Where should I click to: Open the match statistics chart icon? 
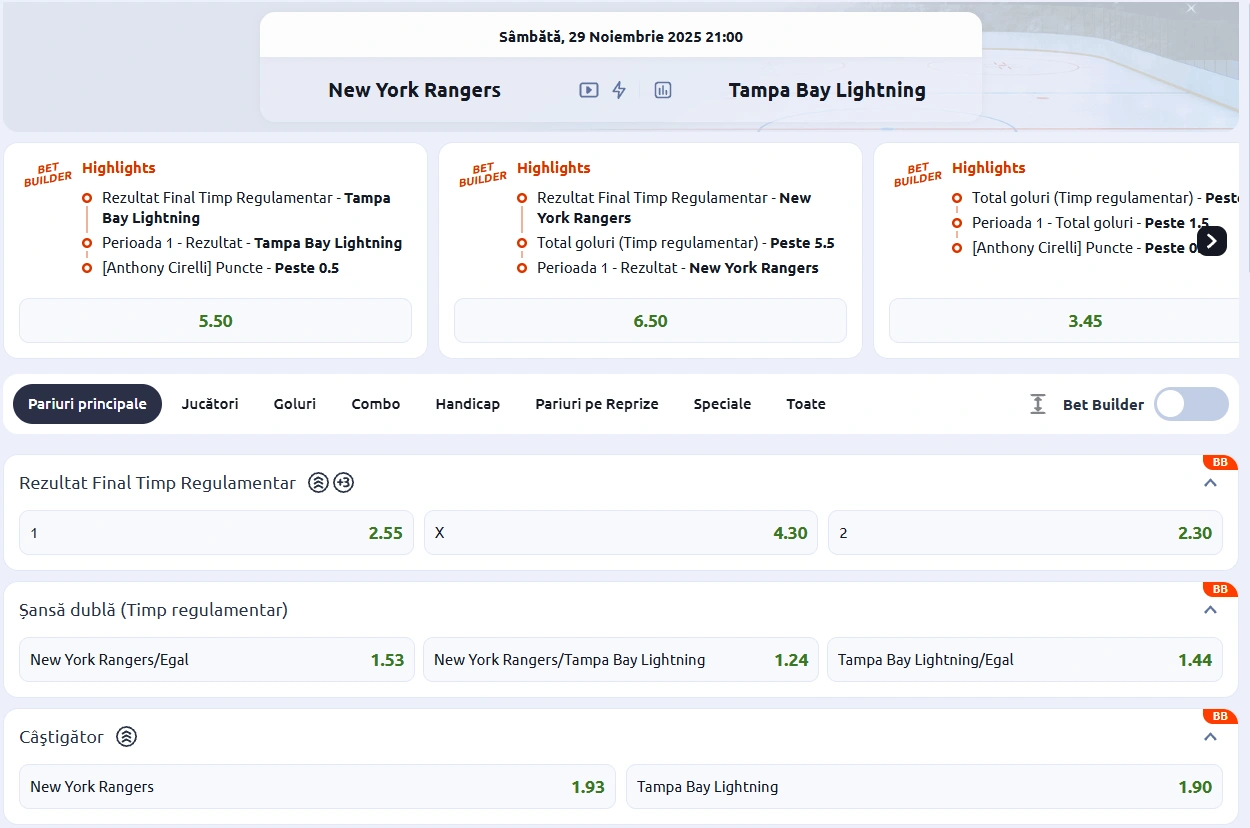click(x=662, y=90)
